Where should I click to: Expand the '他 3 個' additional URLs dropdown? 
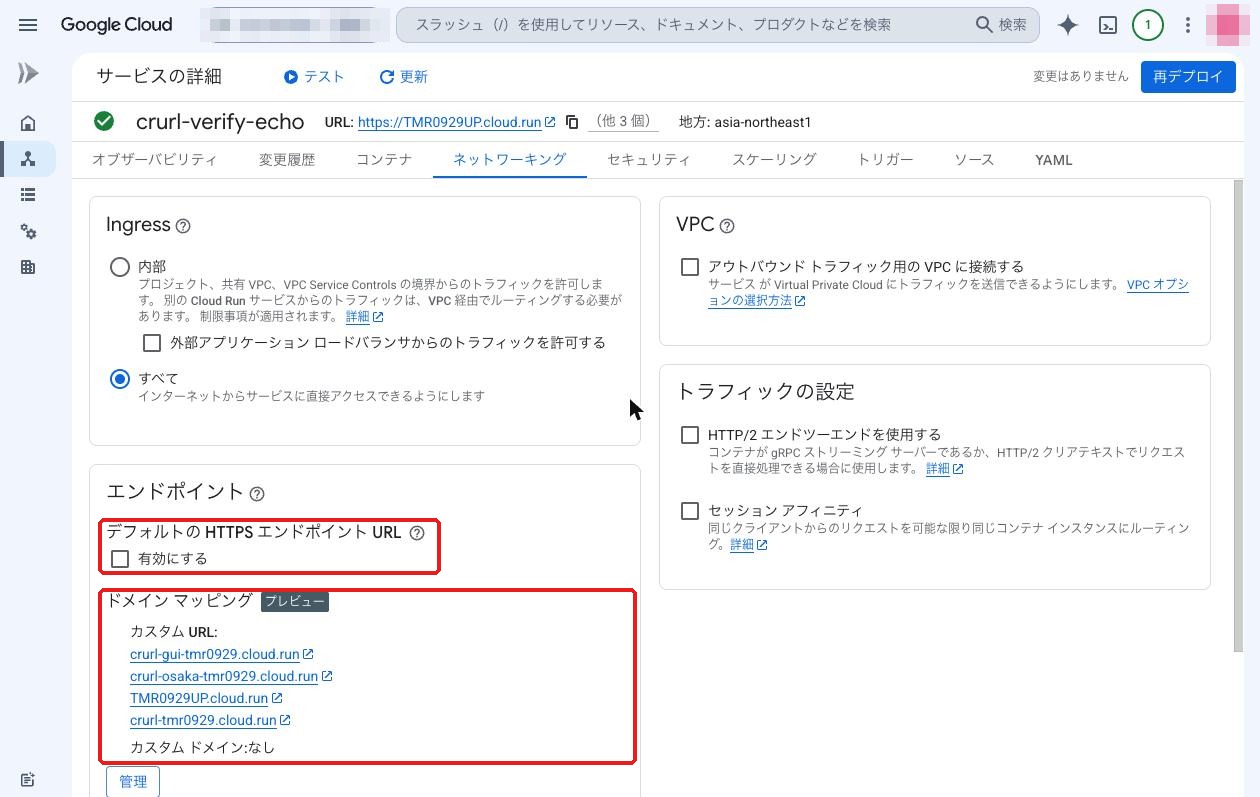coord(623,122)
